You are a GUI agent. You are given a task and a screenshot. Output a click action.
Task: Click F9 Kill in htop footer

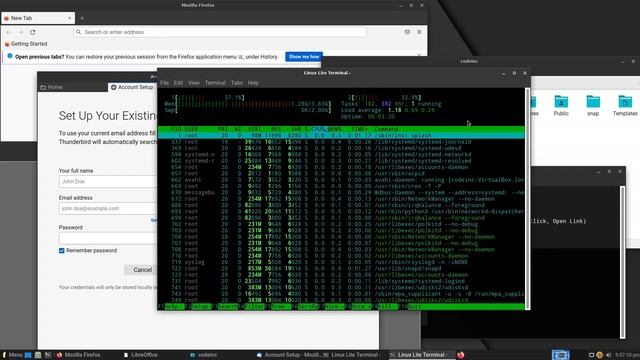click(386, 307)
